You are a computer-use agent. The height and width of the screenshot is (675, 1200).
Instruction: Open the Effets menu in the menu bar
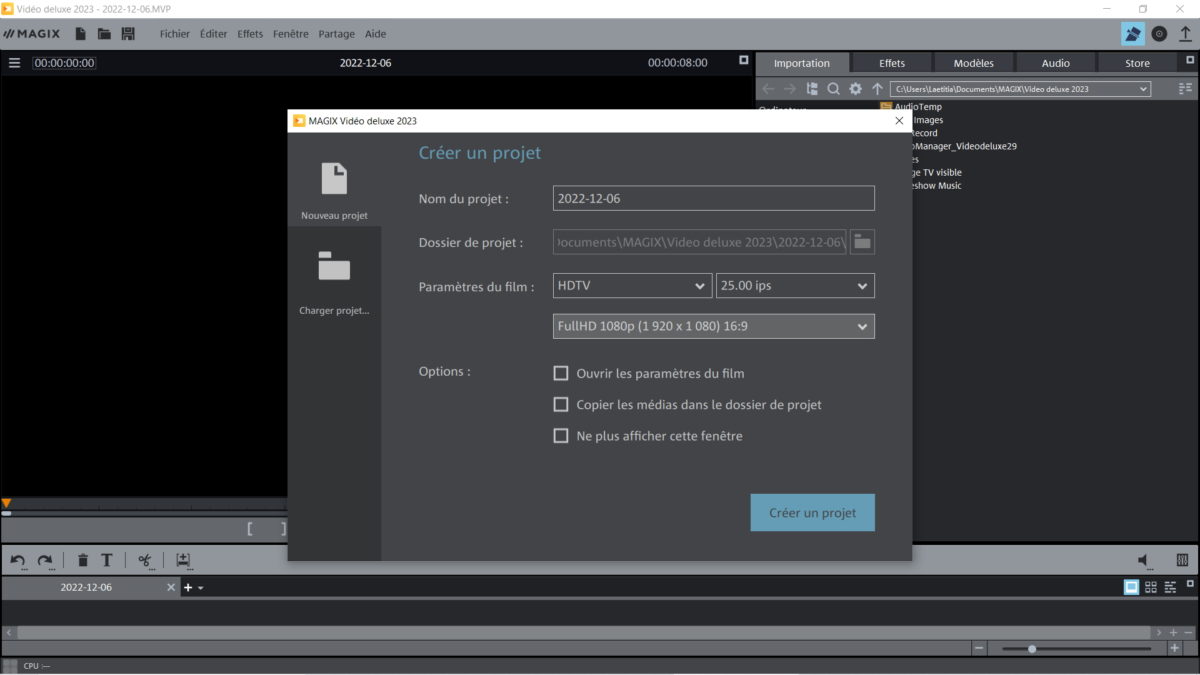point(250,34)
